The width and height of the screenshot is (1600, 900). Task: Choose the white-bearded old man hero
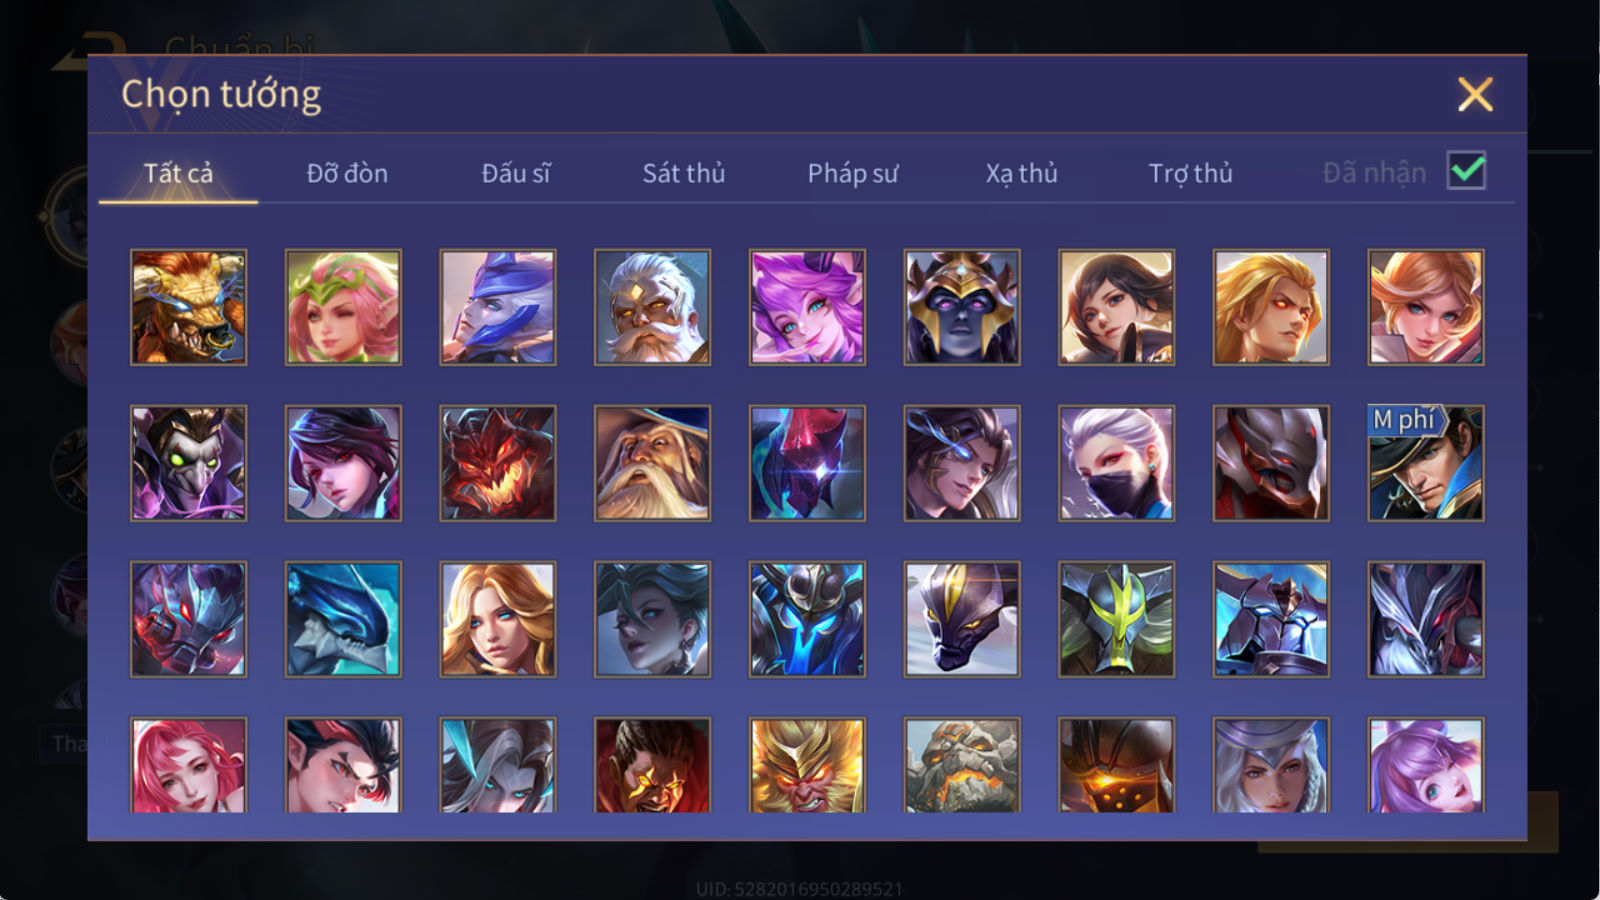653,307
